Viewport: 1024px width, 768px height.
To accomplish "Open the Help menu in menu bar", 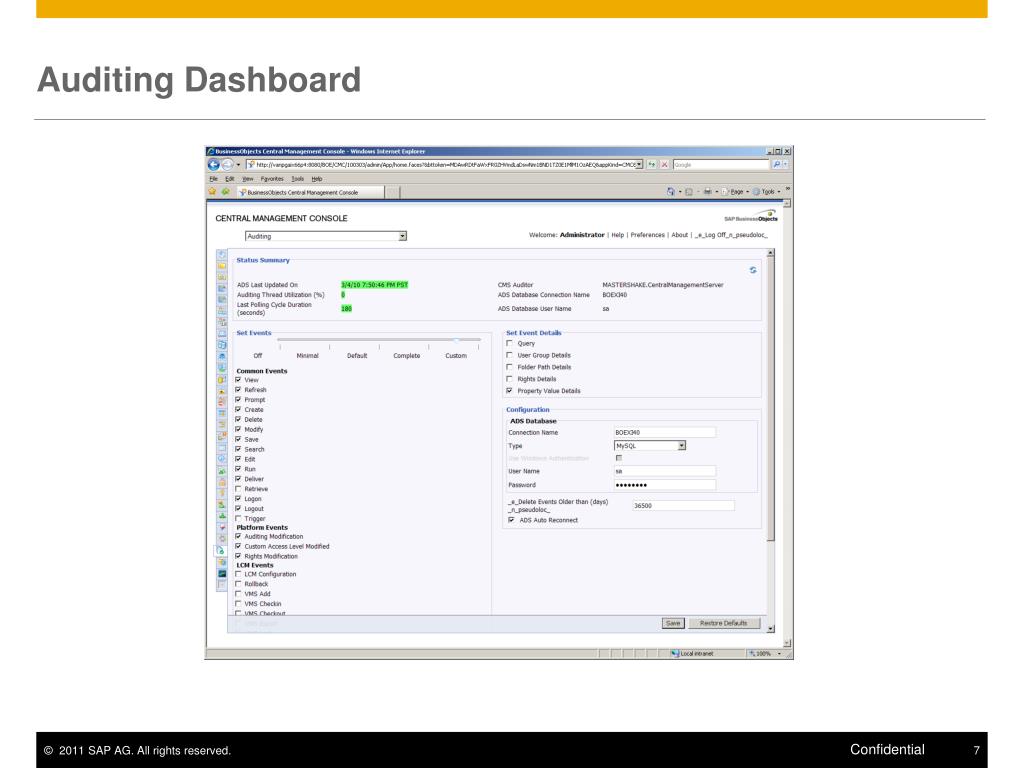I will [x=317, y=178].
